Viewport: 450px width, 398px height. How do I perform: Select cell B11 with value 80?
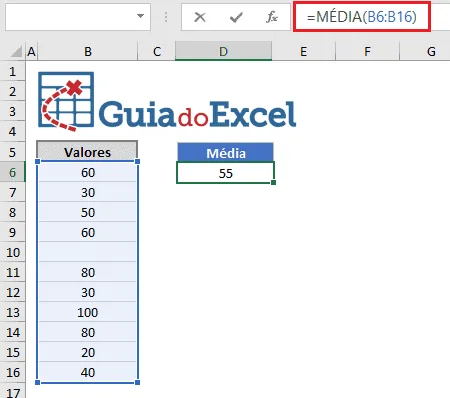(x=88, y=272)
